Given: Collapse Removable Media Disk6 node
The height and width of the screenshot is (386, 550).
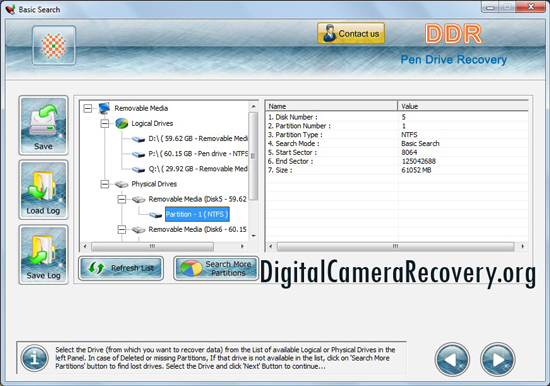Looking at the screenshot, I should point(122,229).
